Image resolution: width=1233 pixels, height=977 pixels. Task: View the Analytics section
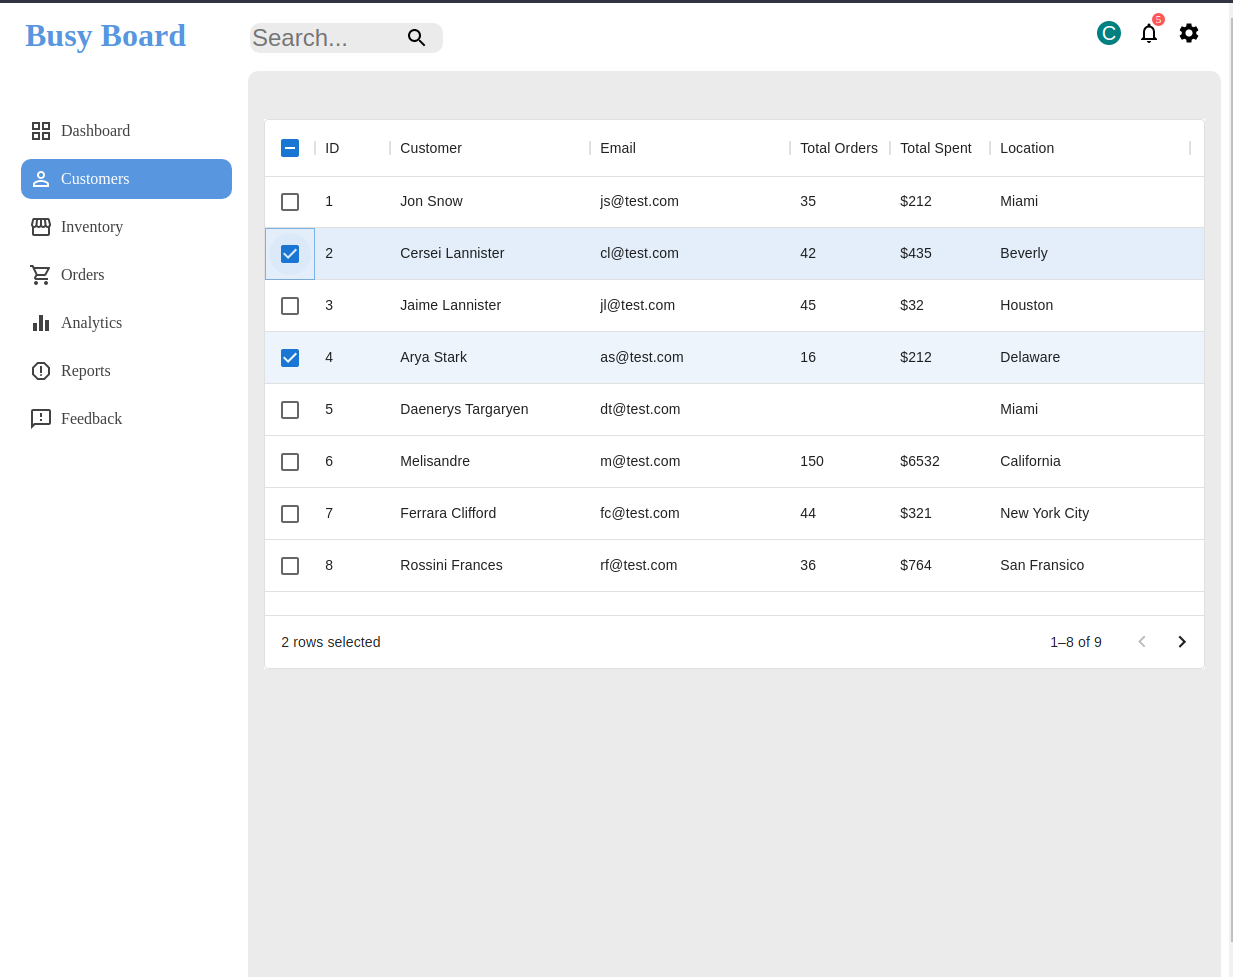(92, 323)
